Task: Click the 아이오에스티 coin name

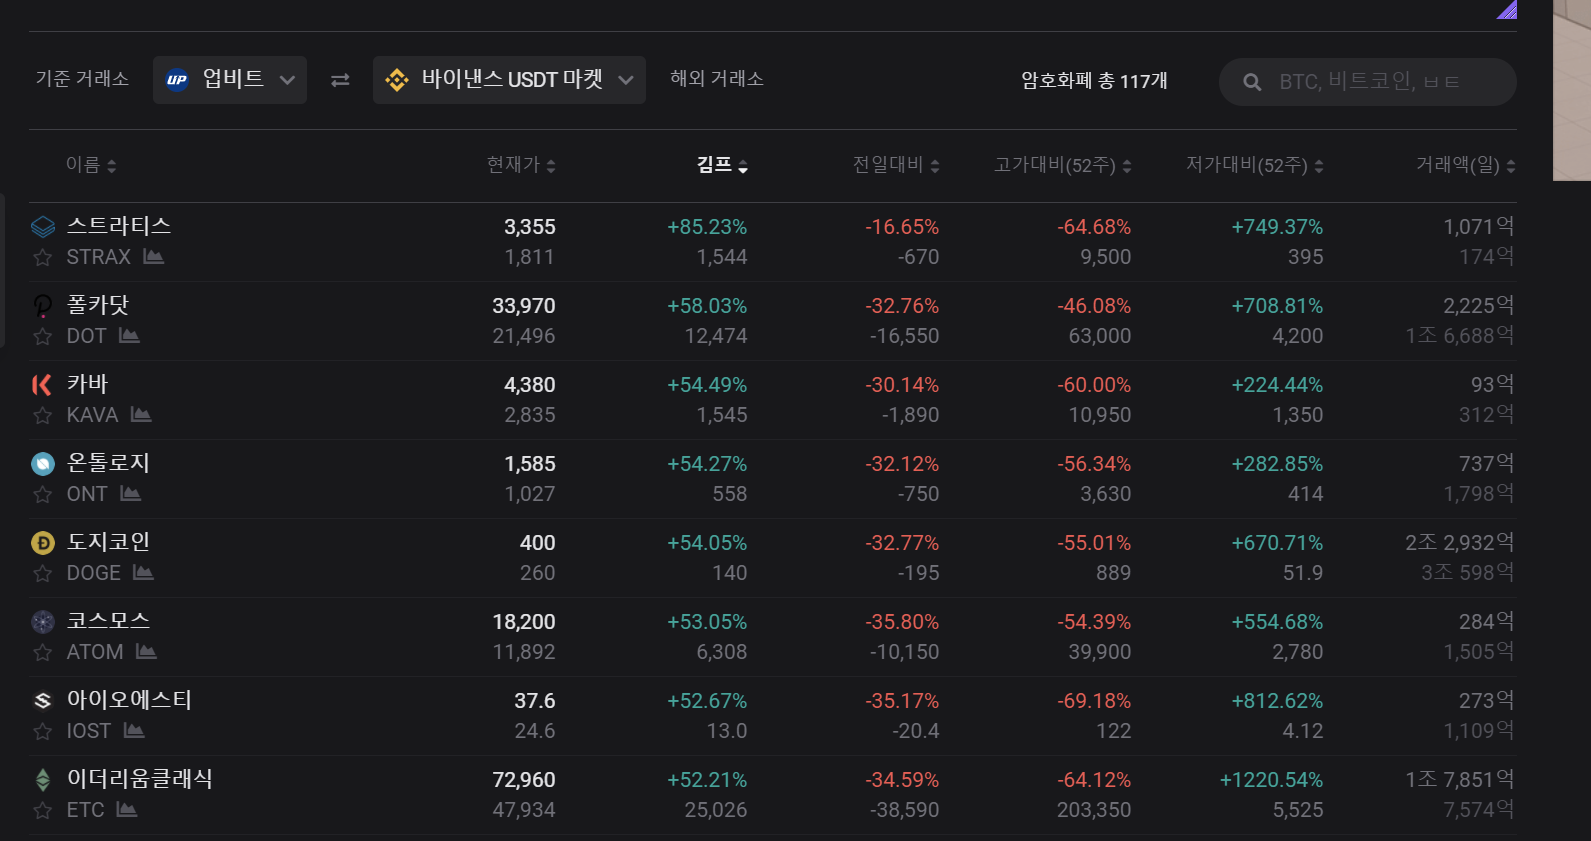Action: (x=129, y=700)
